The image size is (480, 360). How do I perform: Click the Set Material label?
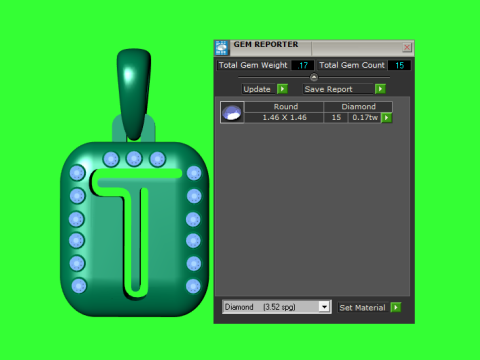tap(362, 307)
